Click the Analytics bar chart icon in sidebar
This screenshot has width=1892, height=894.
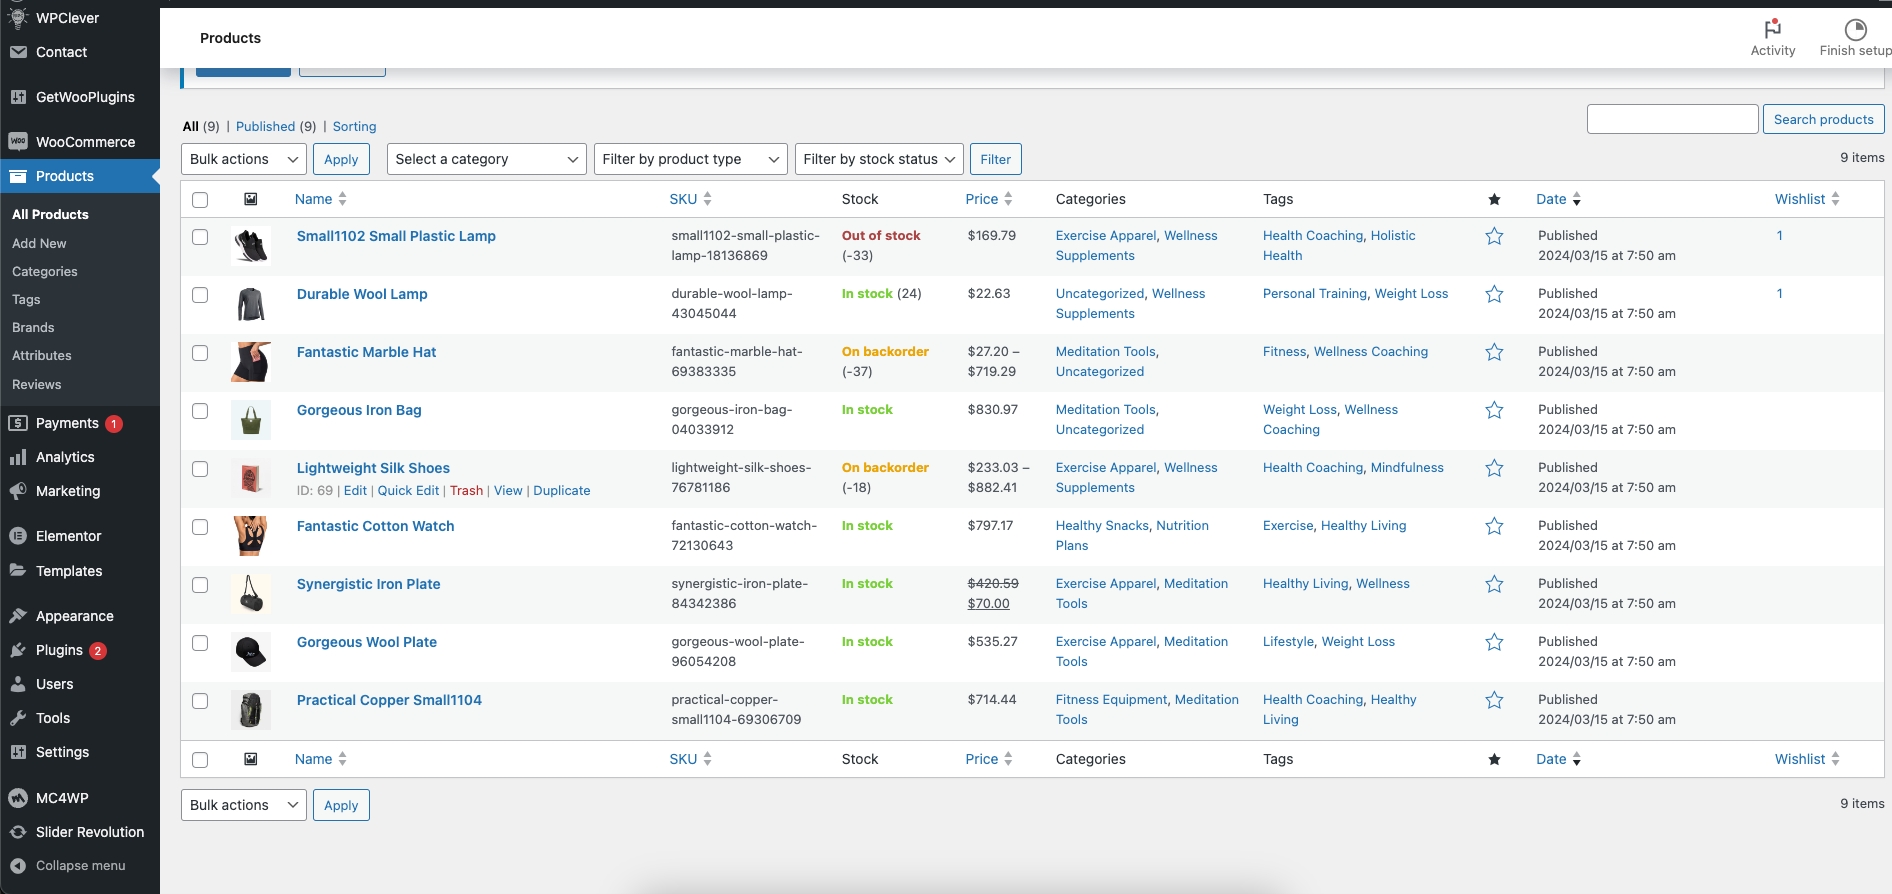click(18, 457)
